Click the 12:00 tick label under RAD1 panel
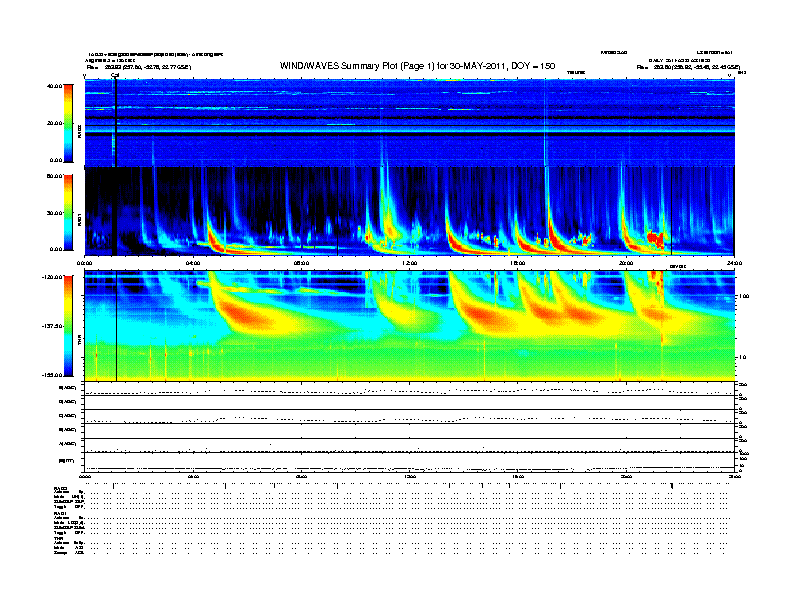The width and height of the screenshot is (792, 612). (x=410, y=264)
